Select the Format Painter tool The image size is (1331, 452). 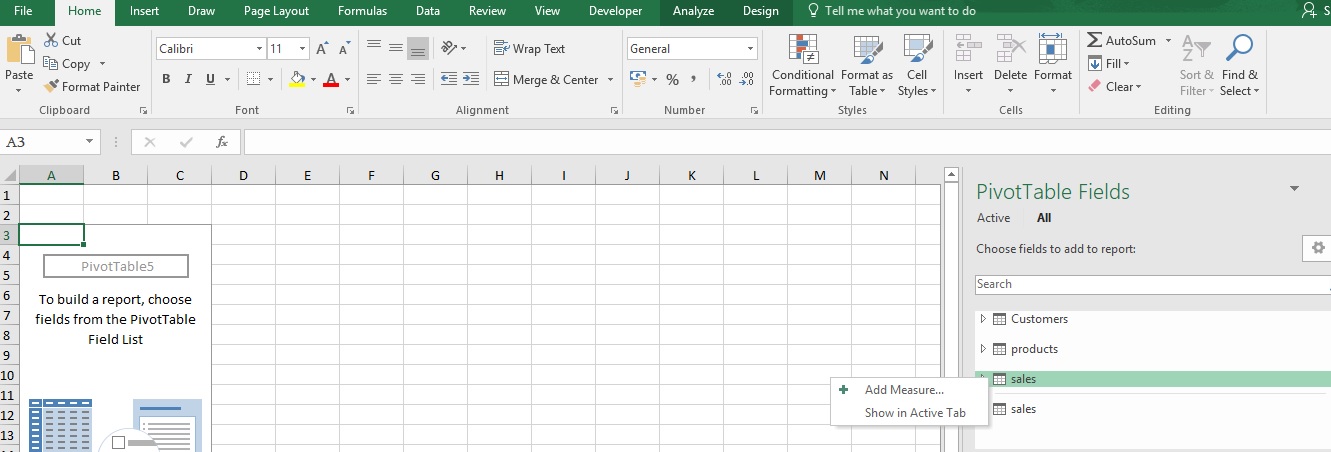click(x=92, y=87)
